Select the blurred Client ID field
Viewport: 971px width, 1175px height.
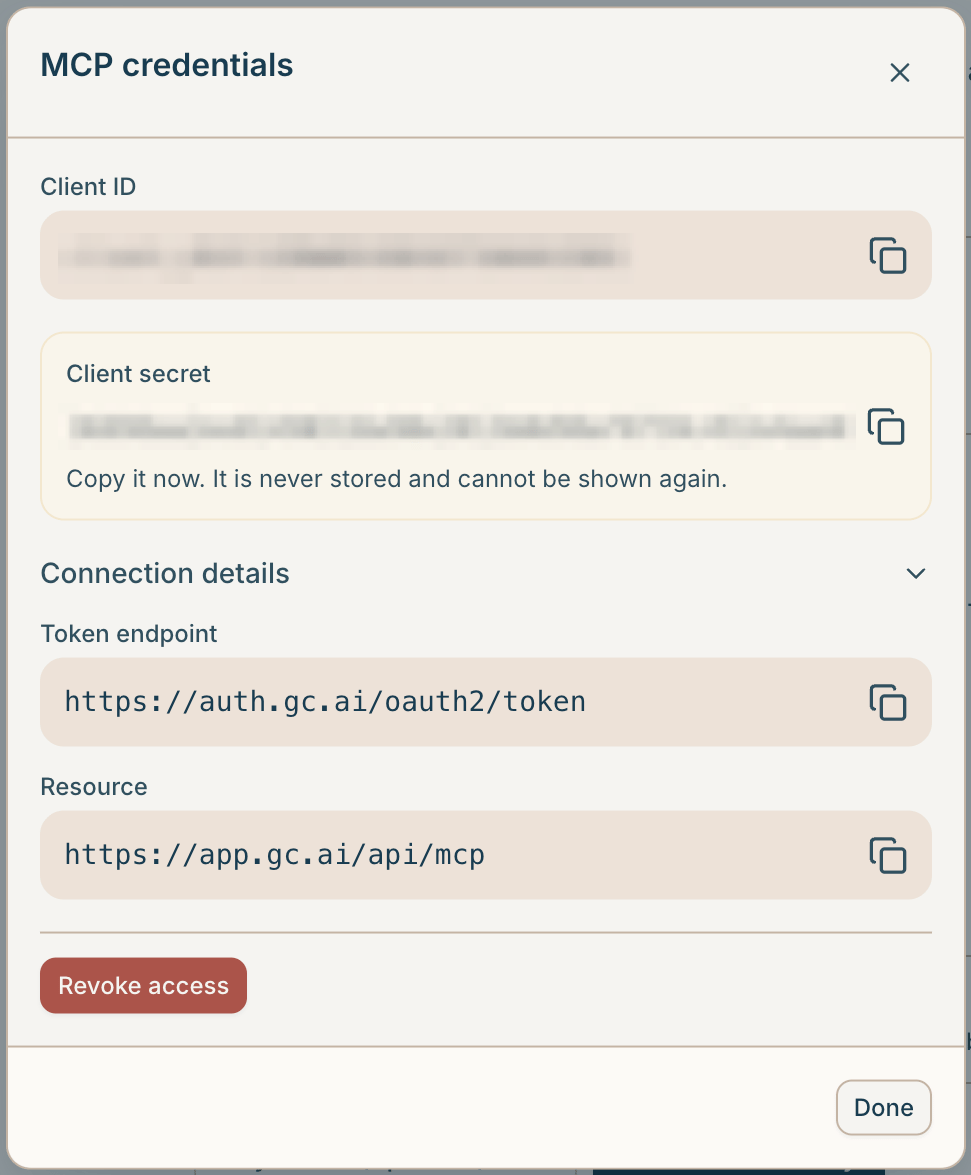[486, 256]
